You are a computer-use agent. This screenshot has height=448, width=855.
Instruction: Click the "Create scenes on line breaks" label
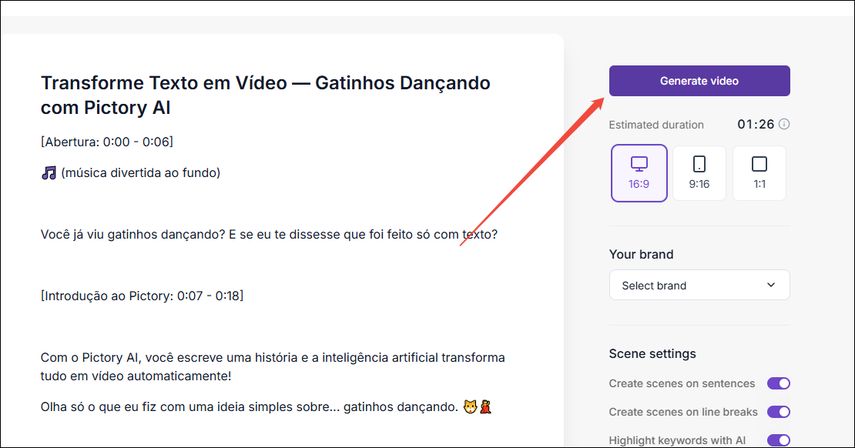tap(683, 412)
